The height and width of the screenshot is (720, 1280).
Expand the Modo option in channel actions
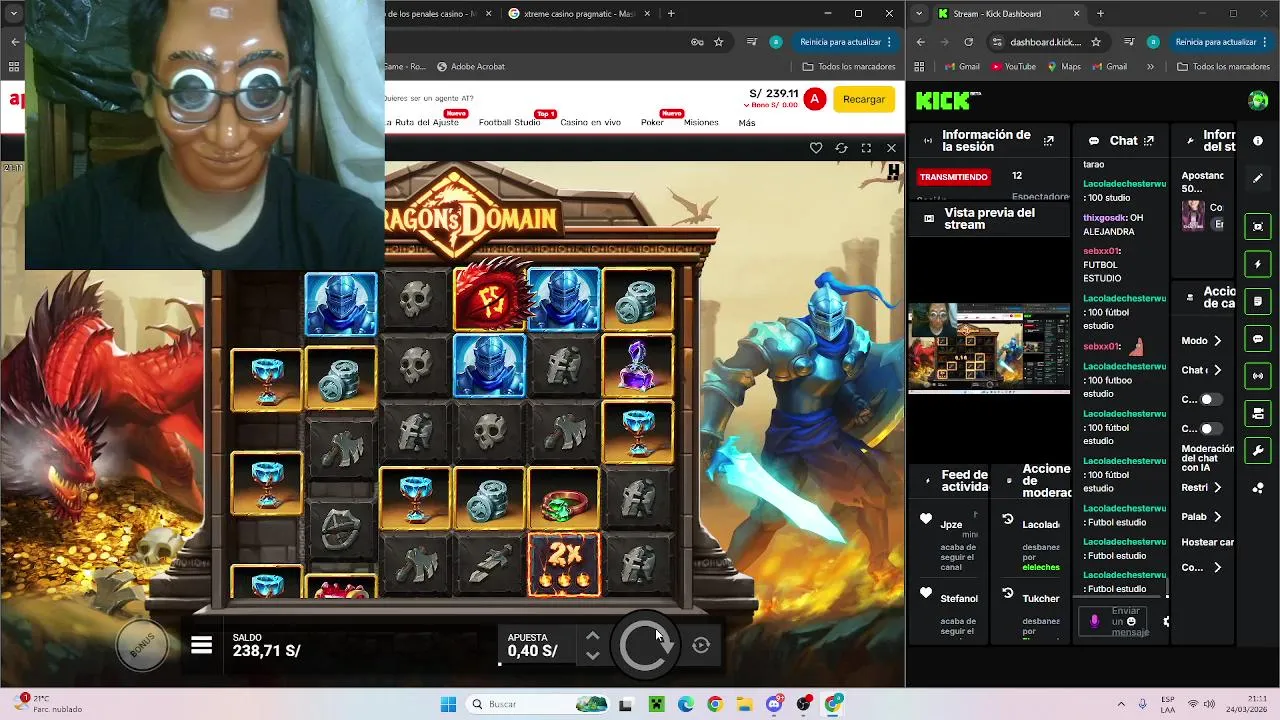1202,341
